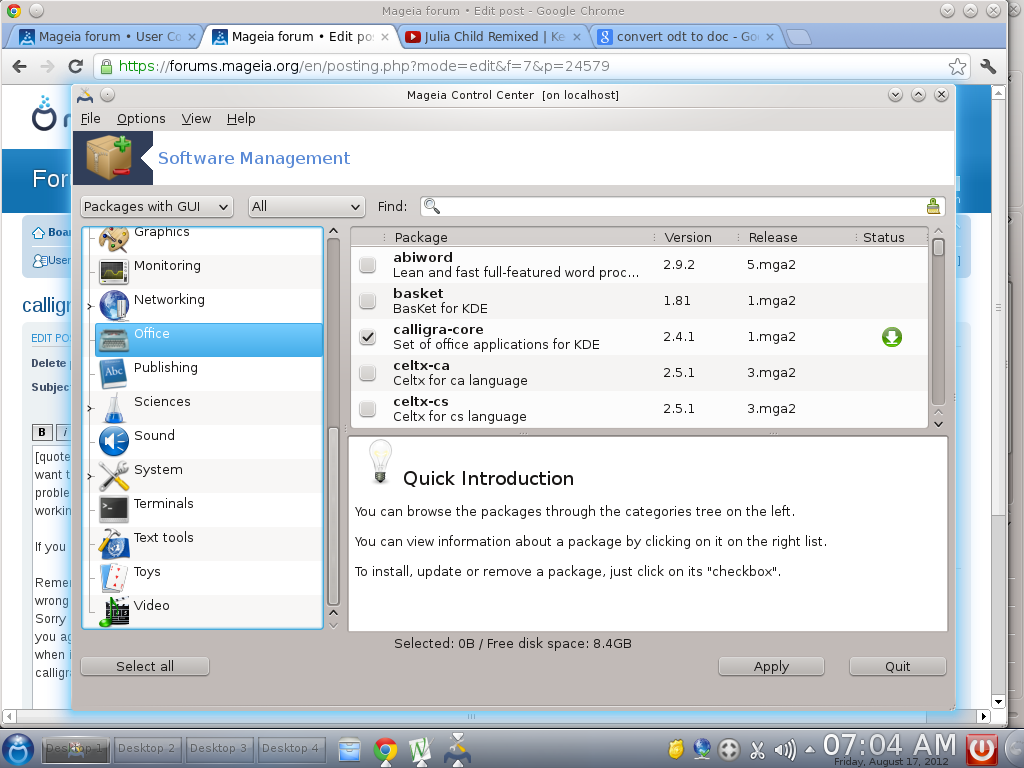Click the magnifier icon in Find field
The height and width of the screenshot is (768, 1024).
tap(432, 206)
